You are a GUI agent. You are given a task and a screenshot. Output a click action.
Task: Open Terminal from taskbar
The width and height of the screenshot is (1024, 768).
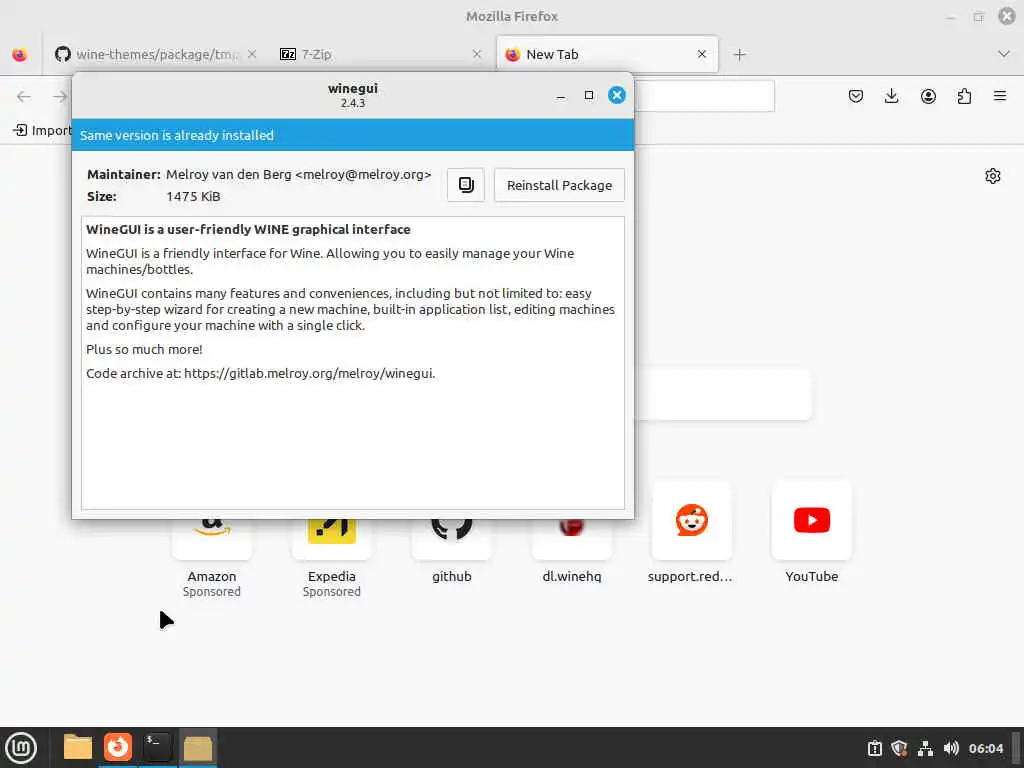coord(157,748)
